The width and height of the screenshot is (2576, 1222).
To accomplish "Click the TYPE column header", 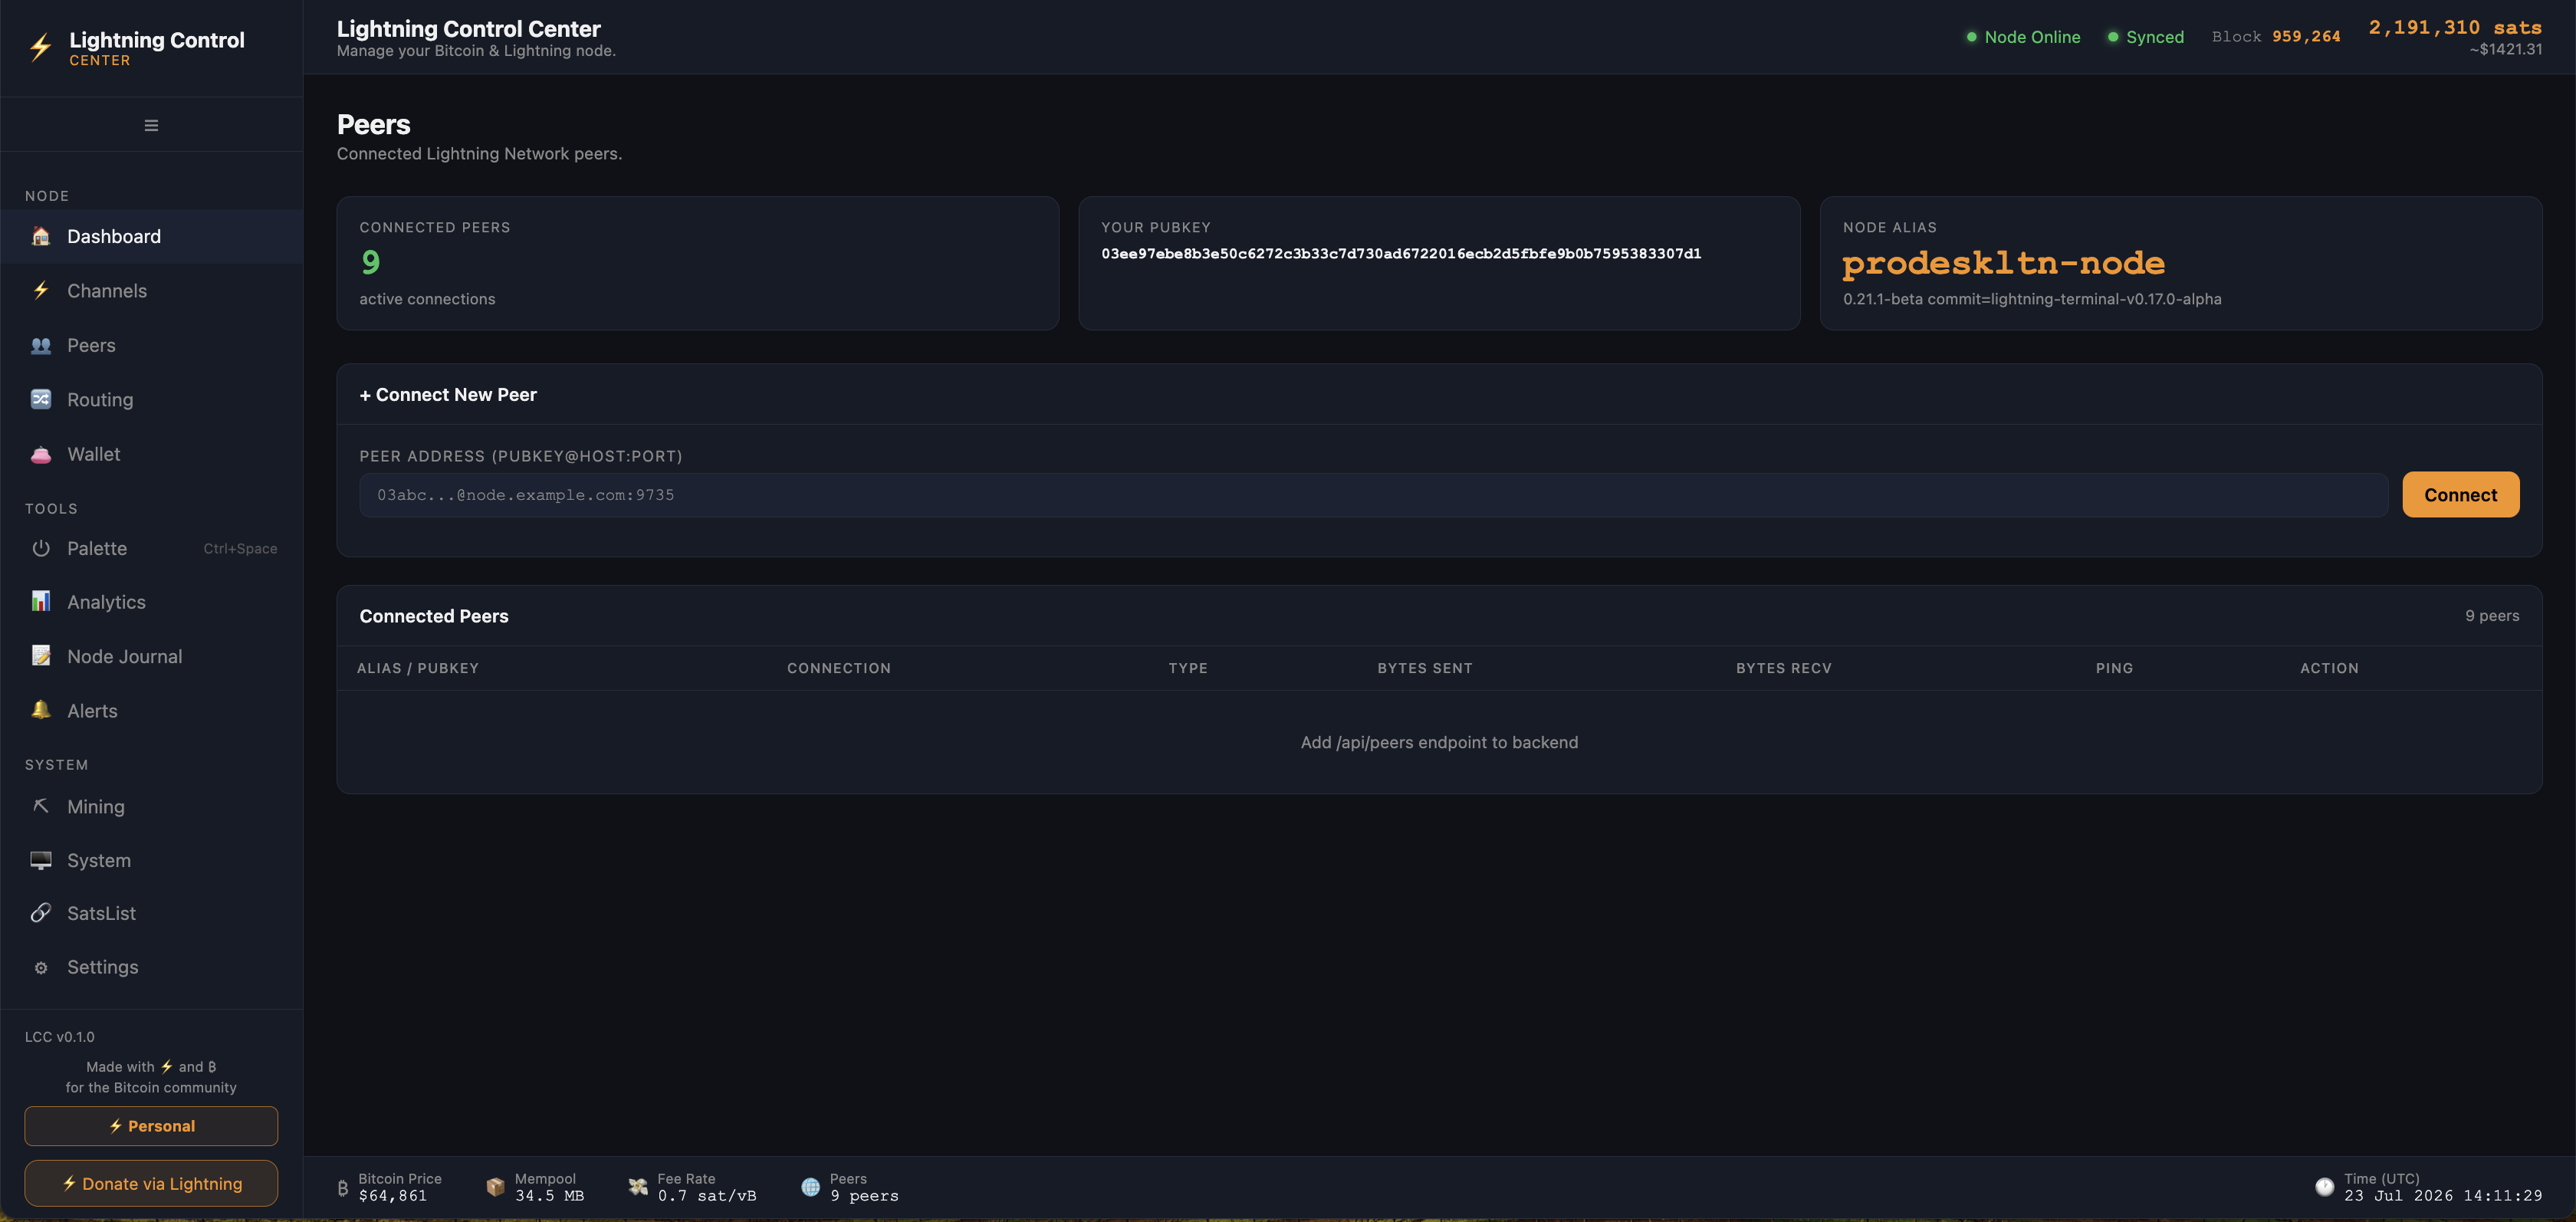I will tap(1188, 668).
